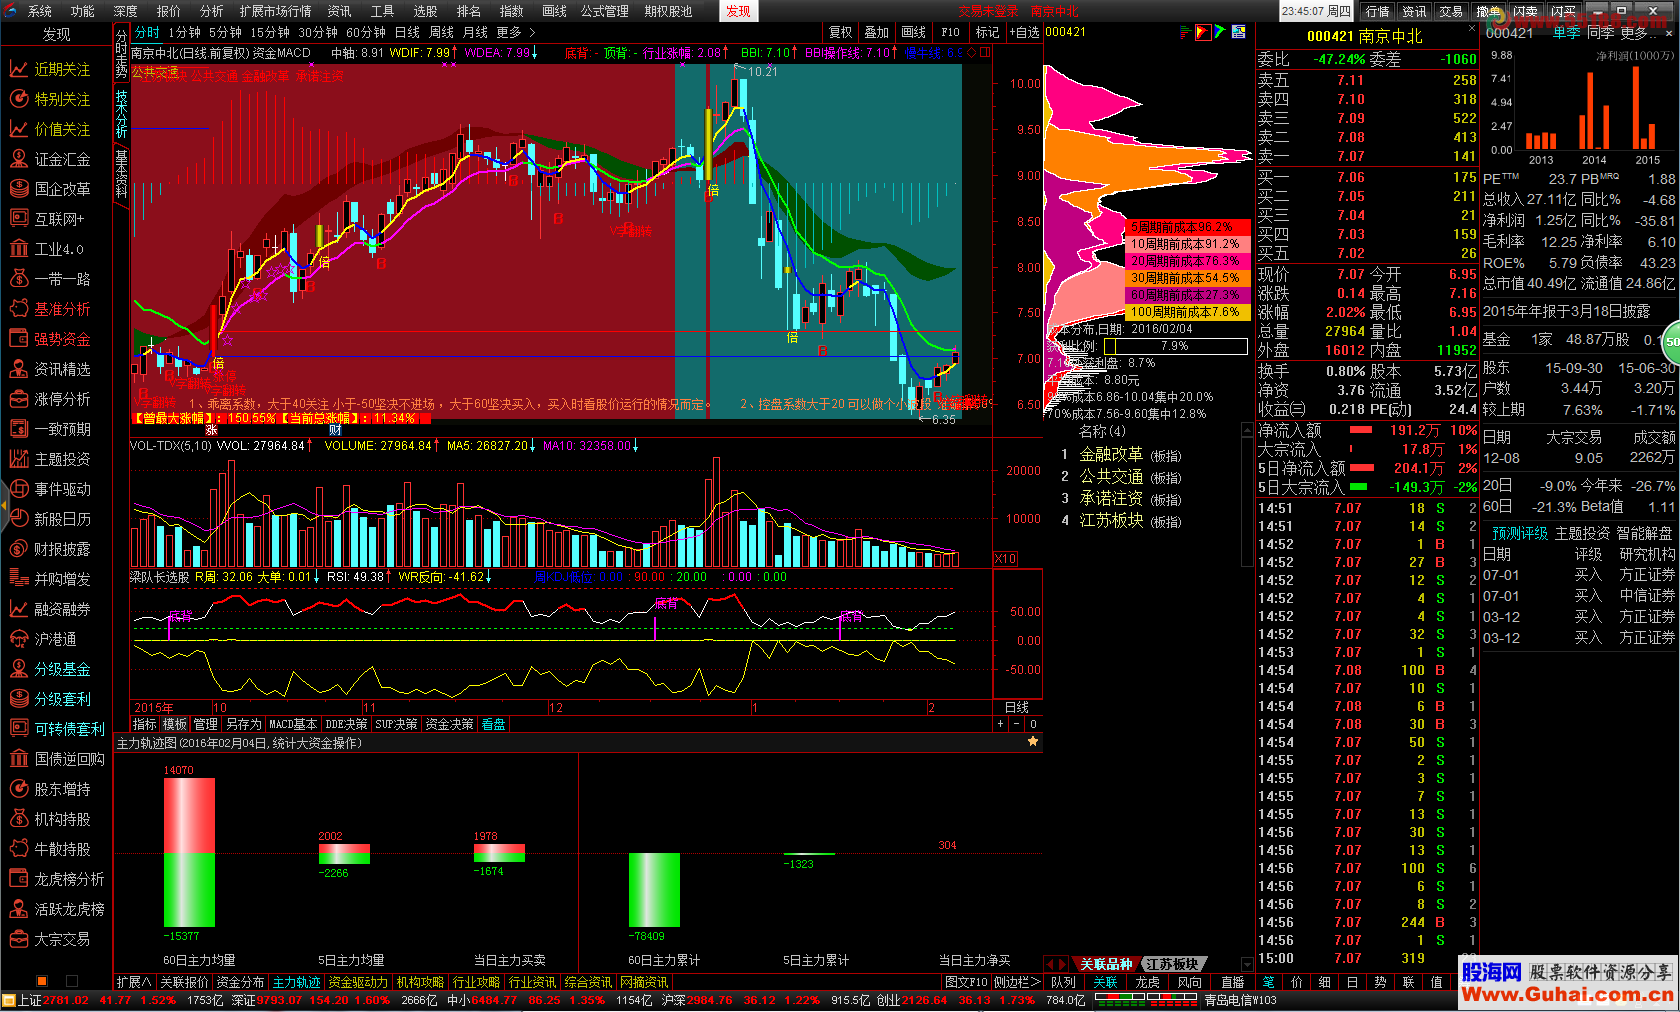
Task: Click the + zoom button below chart
Action: click(1000, 724)
